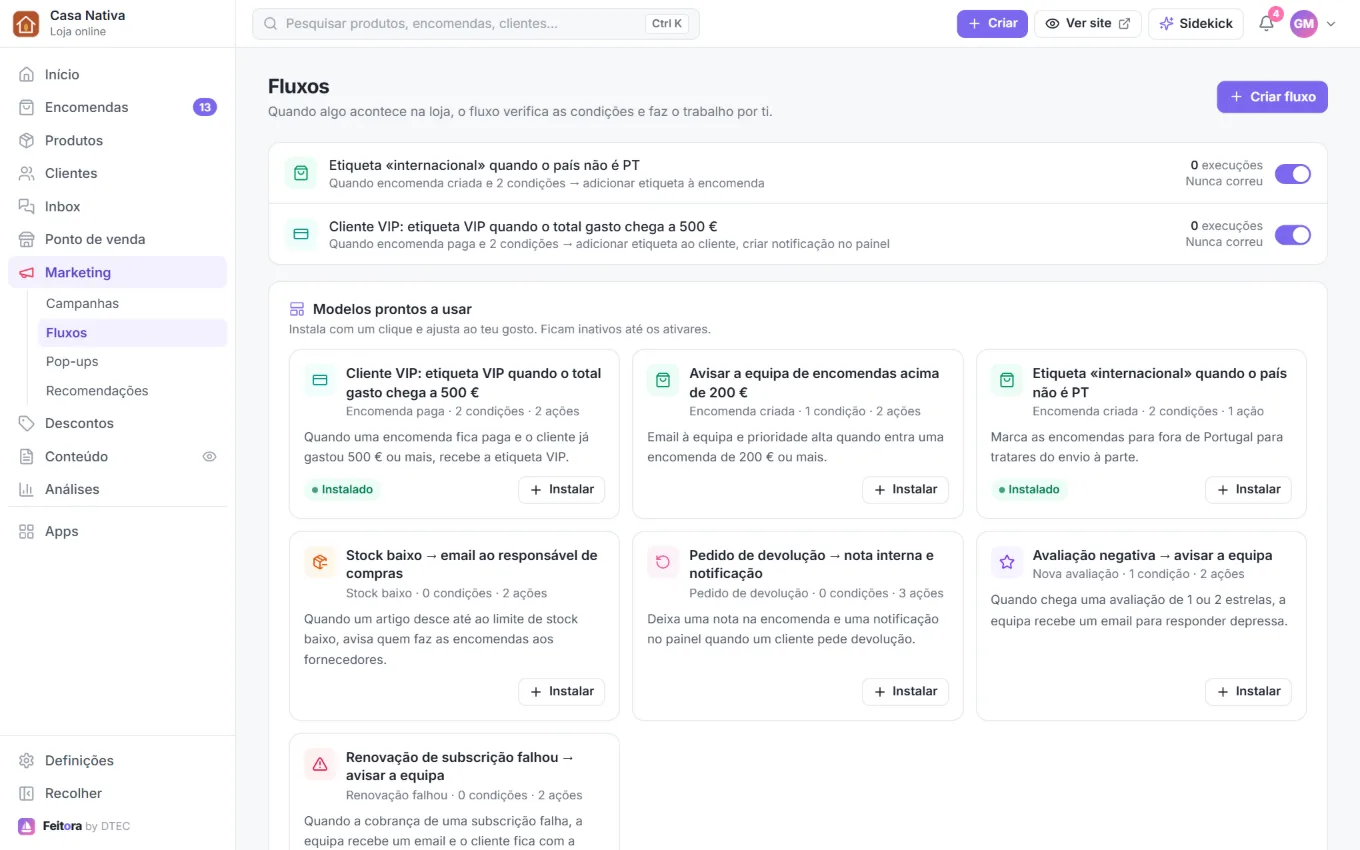Viewport: 1360px width, 850px height.
Task: Open the notifications bell icon
Action: click(x=1266, y=24)
